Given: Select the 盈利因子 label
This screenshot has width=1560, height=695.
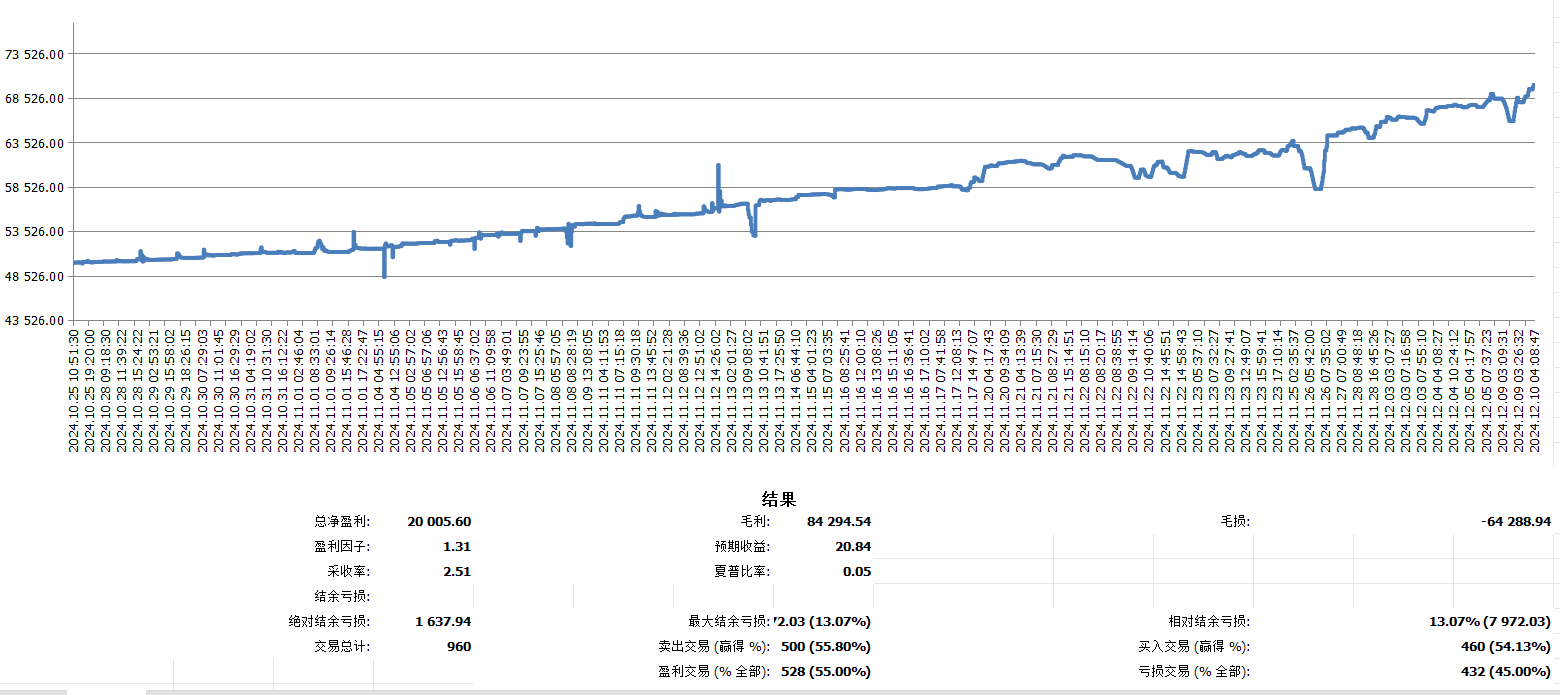Looking at the screenshot, I should (x=342, y=546).
